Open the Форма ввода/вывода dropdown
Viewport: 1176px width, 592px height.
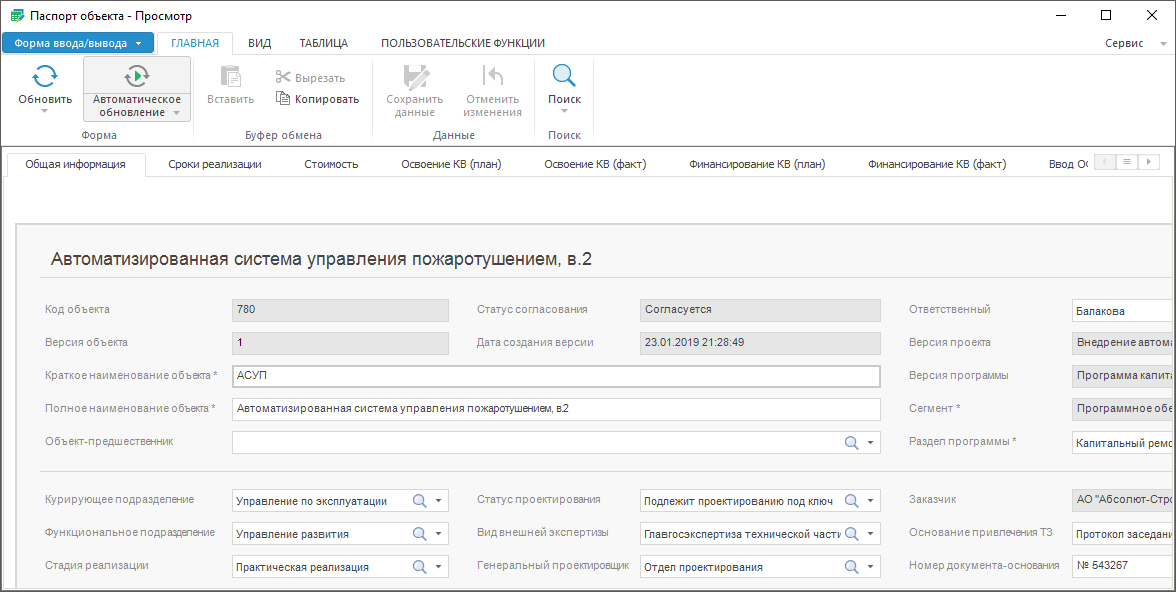[x=78, y=43]
